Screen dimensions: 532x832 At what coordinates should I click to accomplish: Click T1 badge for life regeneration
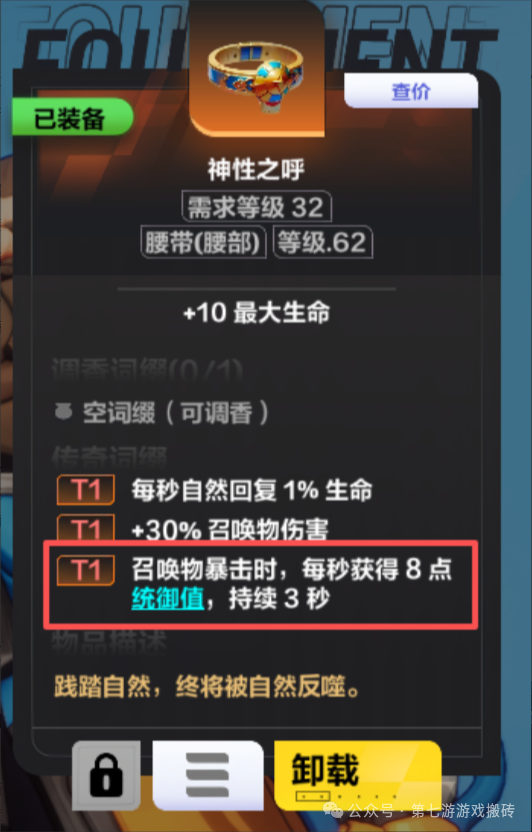(86, 490)
